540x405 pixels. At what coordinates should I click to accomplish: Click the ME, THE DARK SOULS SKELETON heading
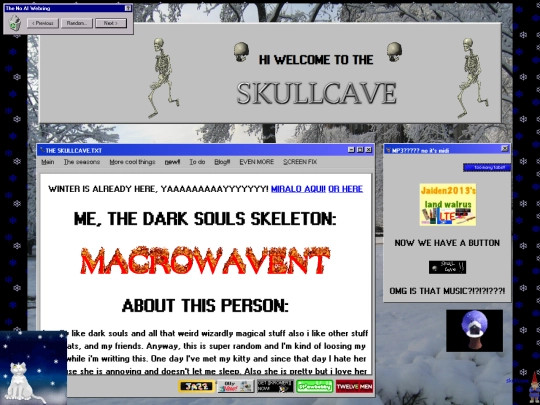205,219
